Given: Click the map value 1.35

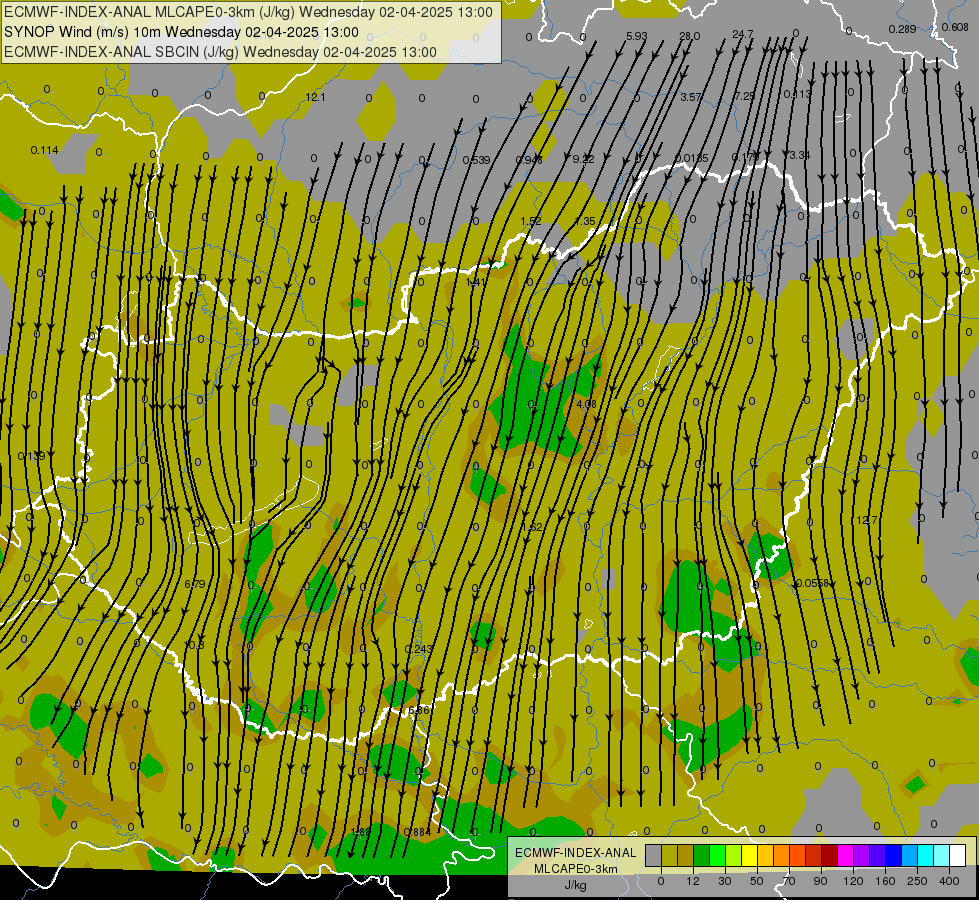Looking at the screenshot, I should point(584,221).
